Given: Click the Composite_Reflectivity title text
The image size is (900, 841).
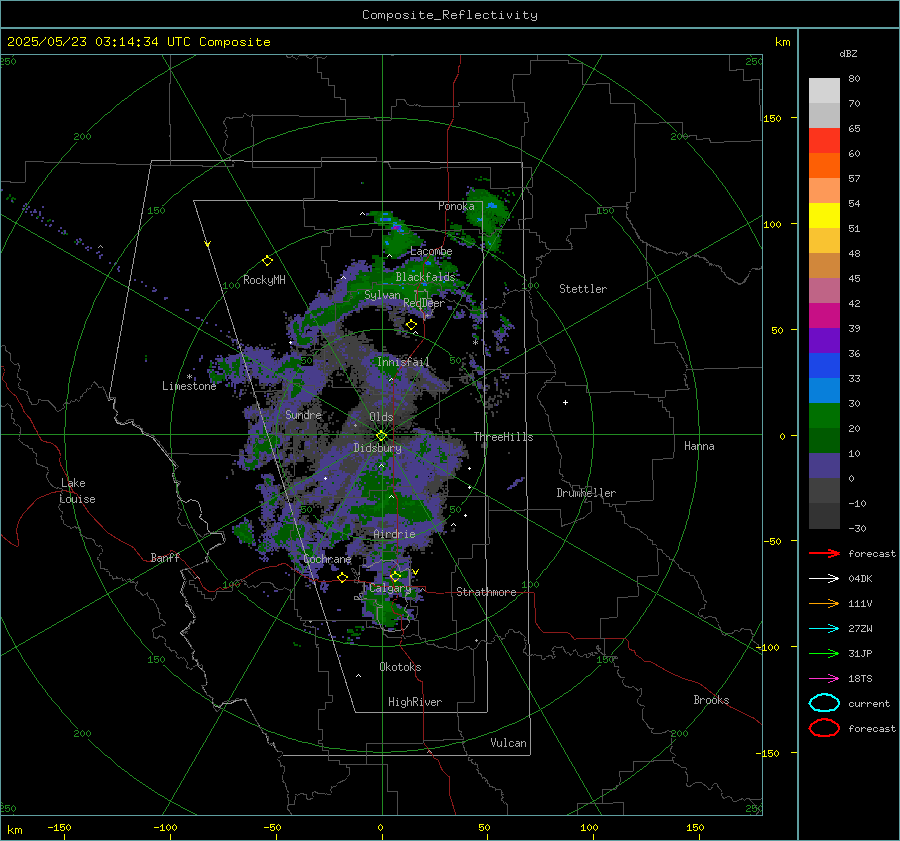Looking at the screenshot, I should (x=450, y=15).
